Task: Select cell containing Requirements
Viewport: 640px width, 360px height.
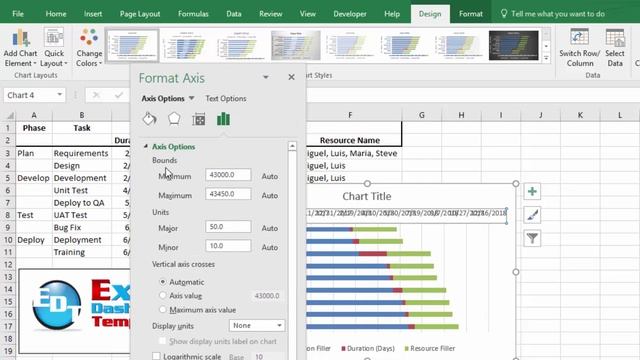Action: [x=82, y=153]
